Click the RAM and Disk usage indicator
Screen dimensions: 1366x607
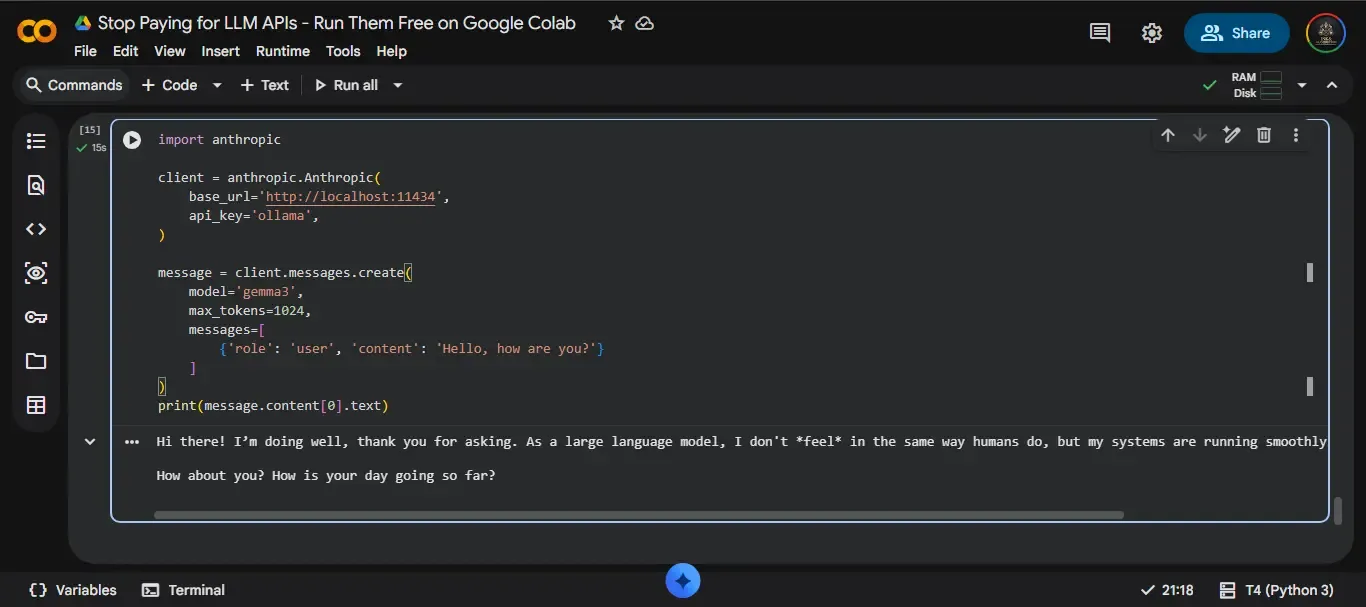(1256, 85)
